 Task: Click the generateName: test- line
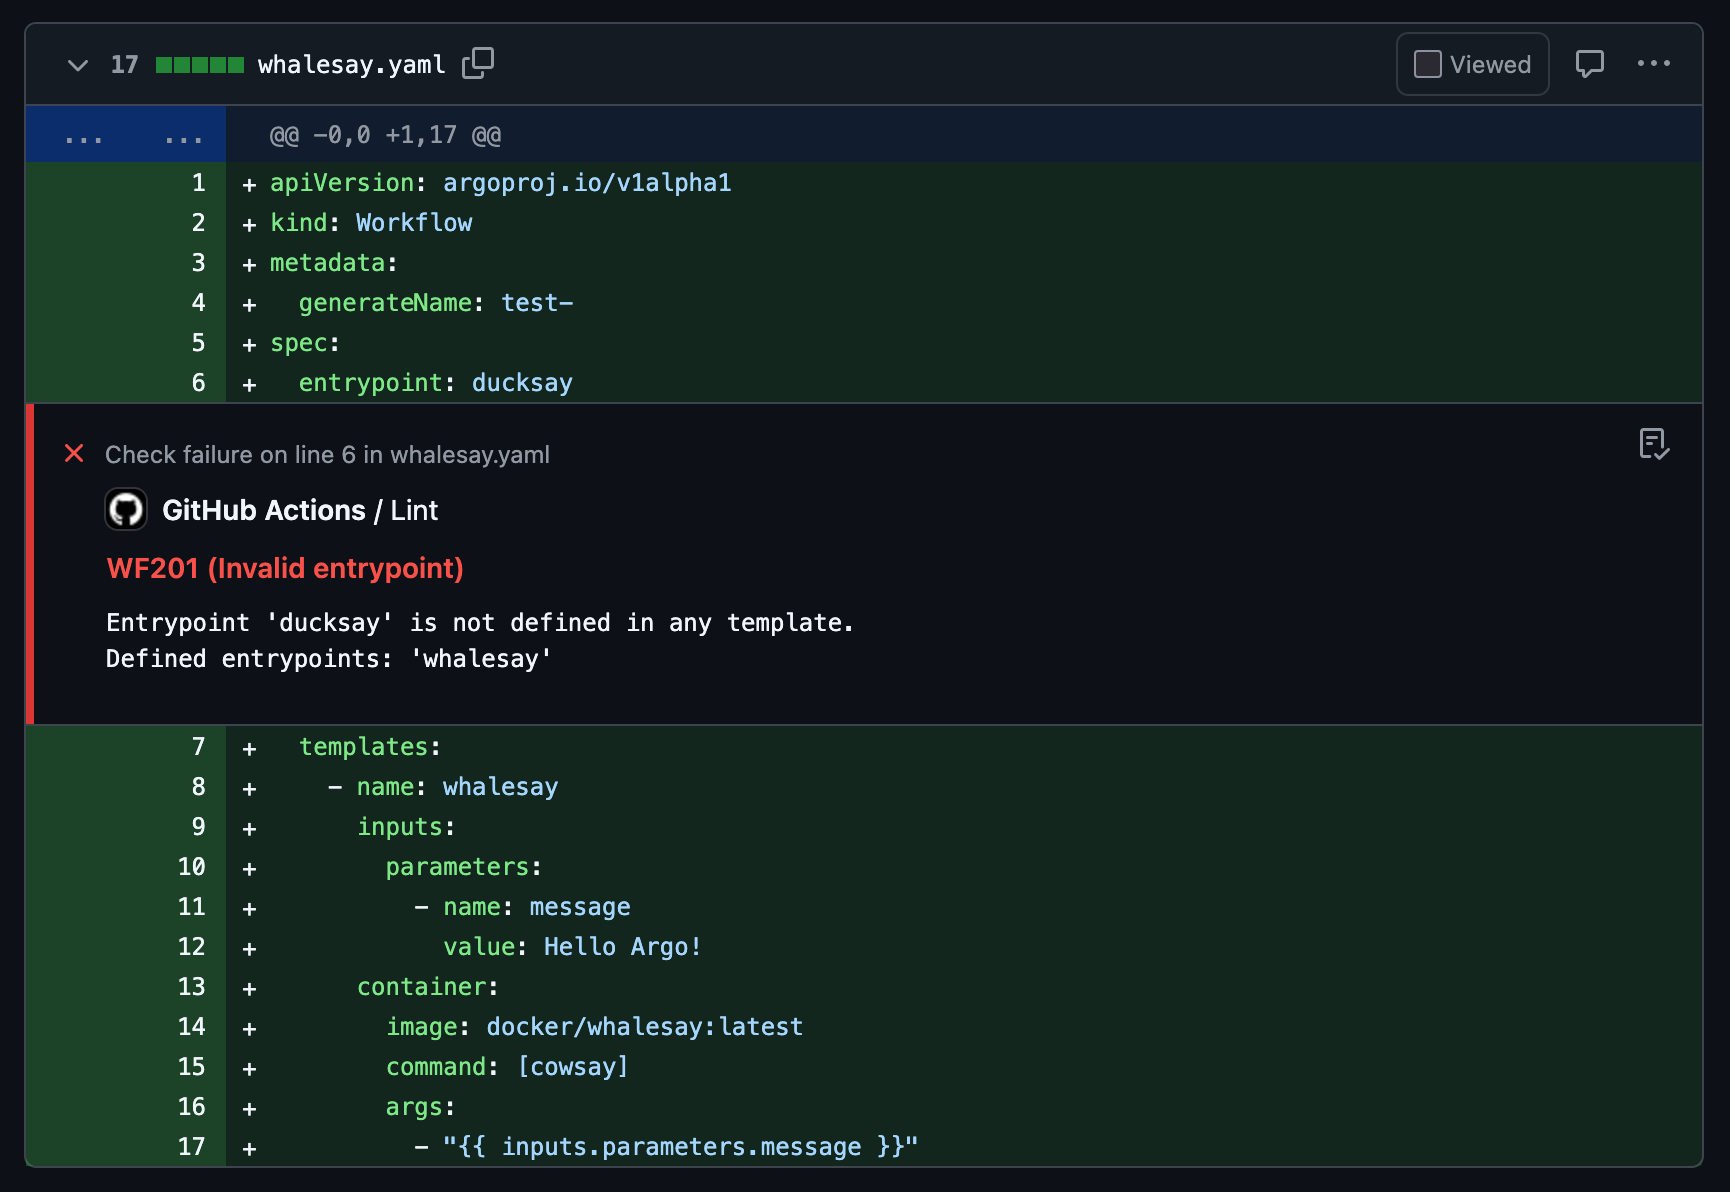[x=964, y=303]
